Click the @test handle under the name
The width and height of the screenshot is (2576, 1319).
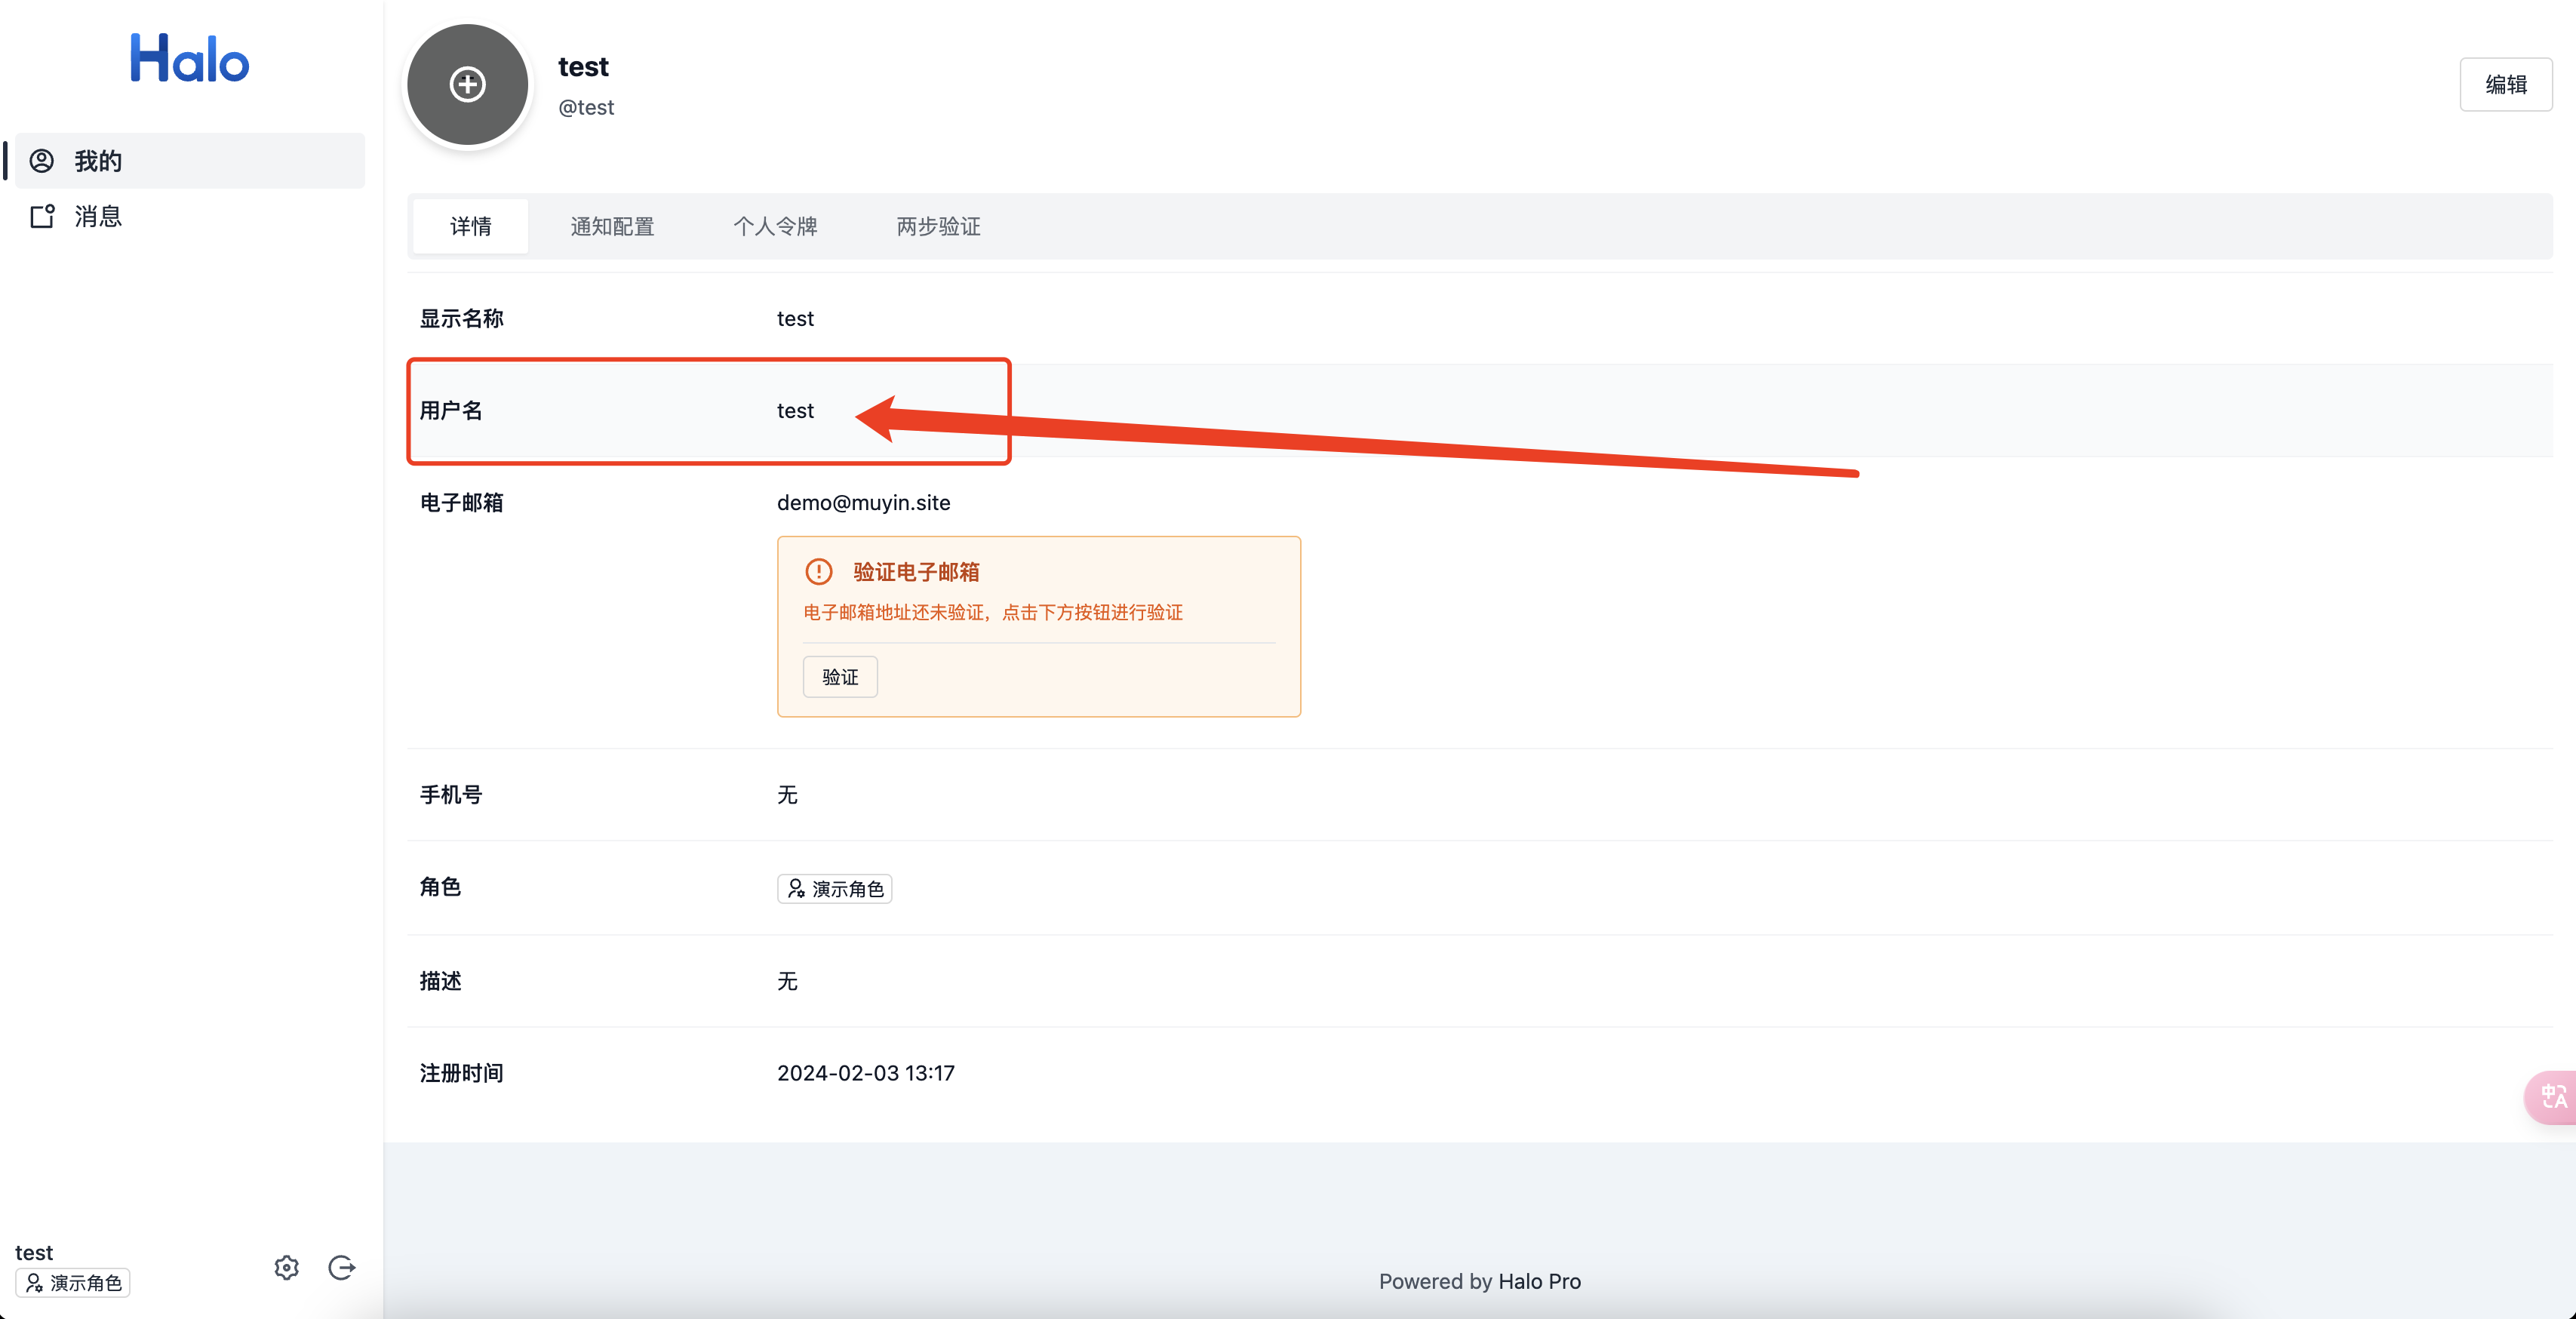coord(586,108)
